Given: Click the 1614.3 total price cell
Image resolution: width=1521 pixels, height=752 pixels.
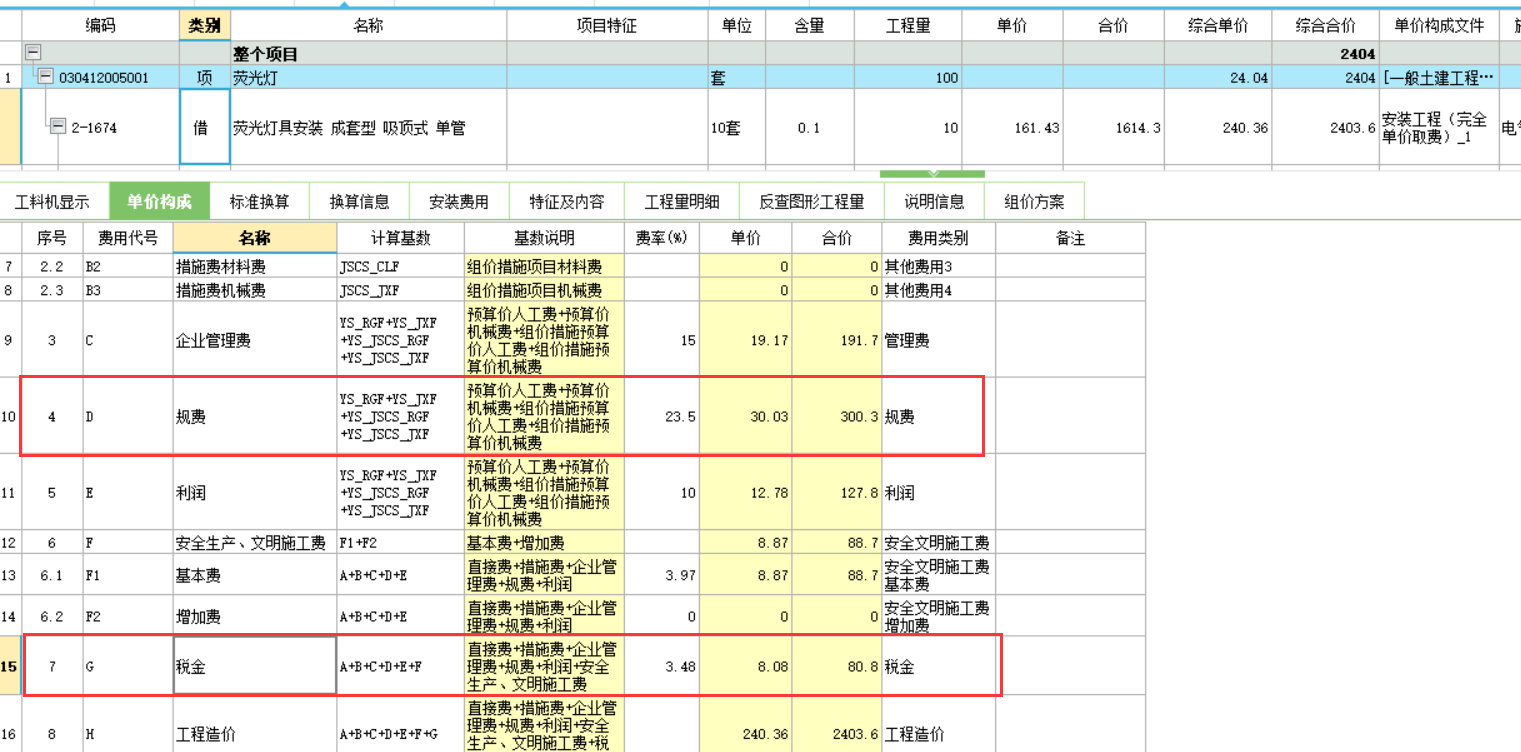Looking at the screenshot, I should point(1112,127).
